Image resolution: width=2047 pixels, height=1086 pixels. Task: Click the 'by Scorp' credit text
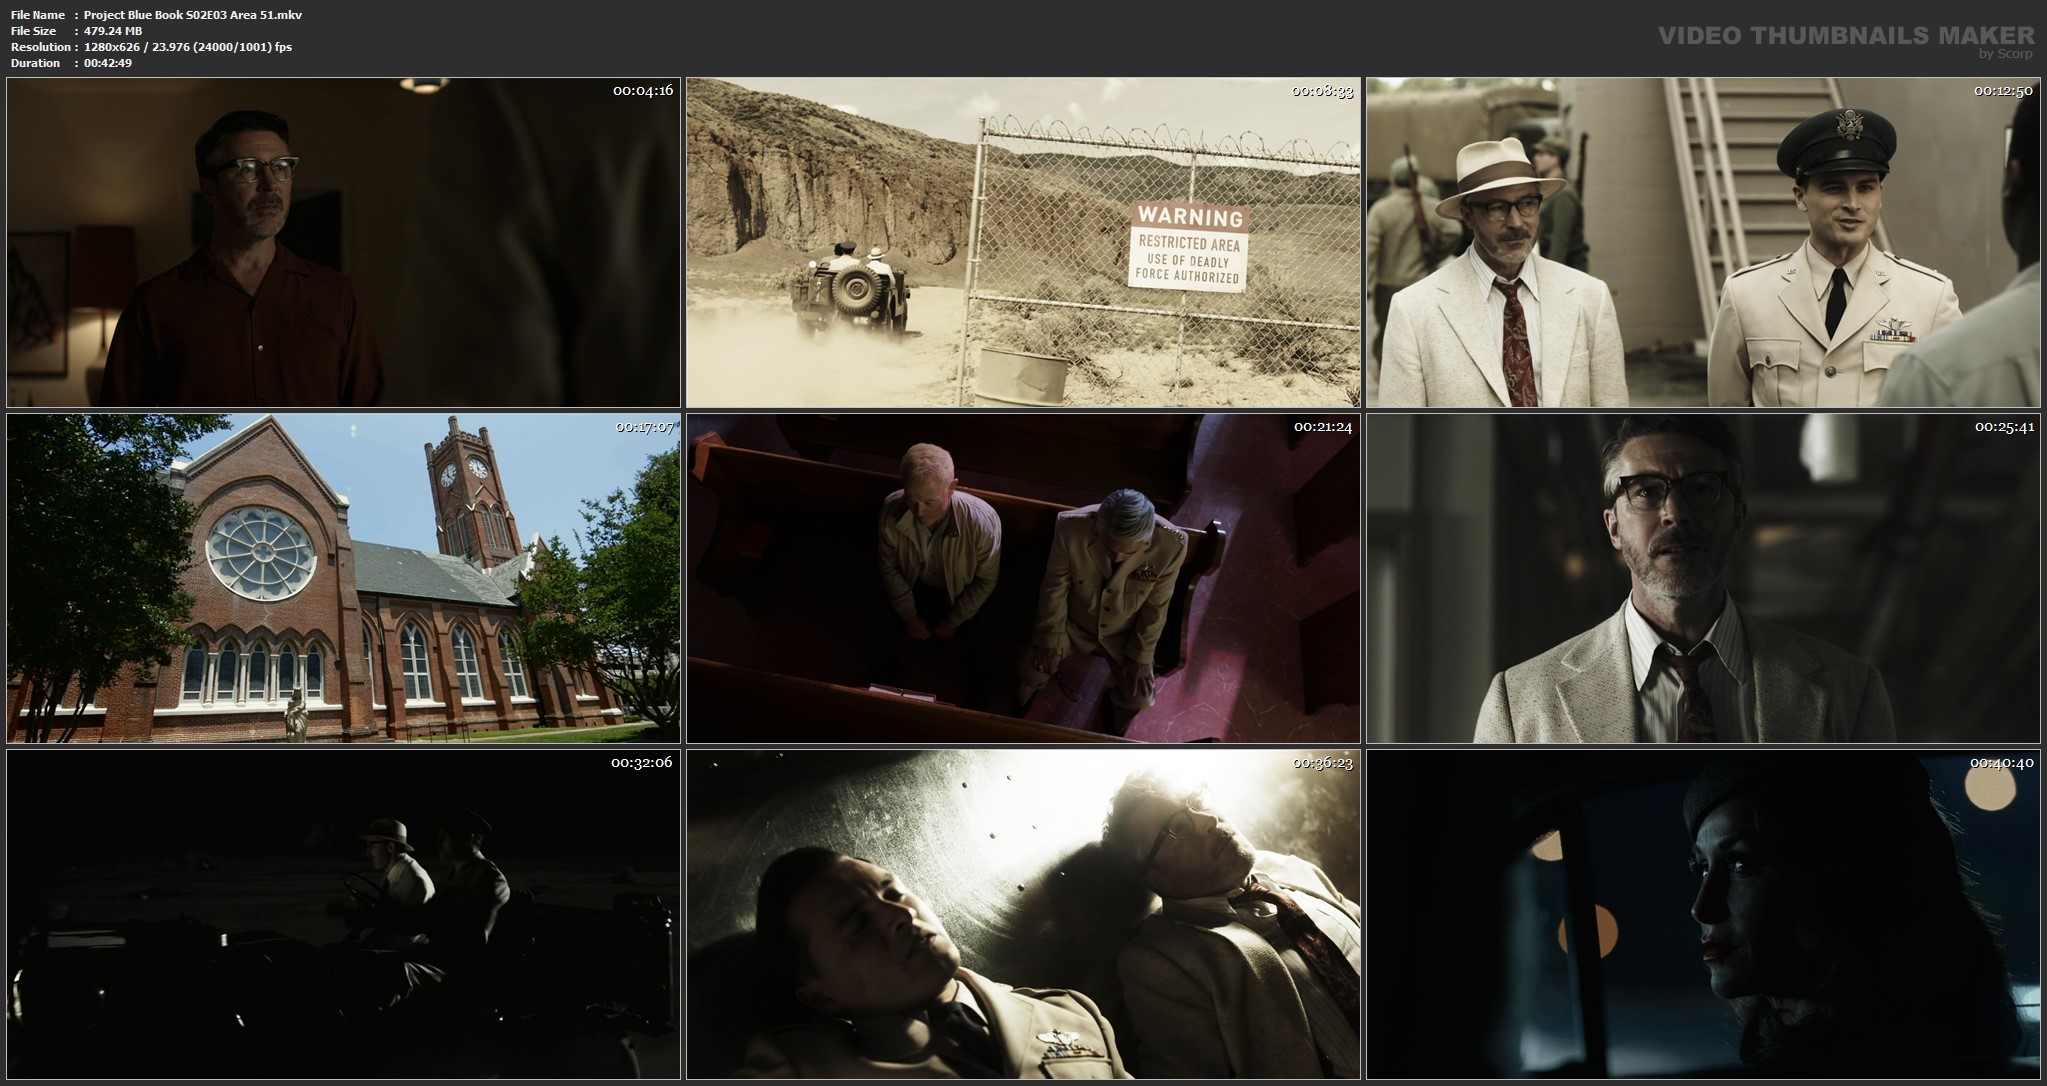2006,54
